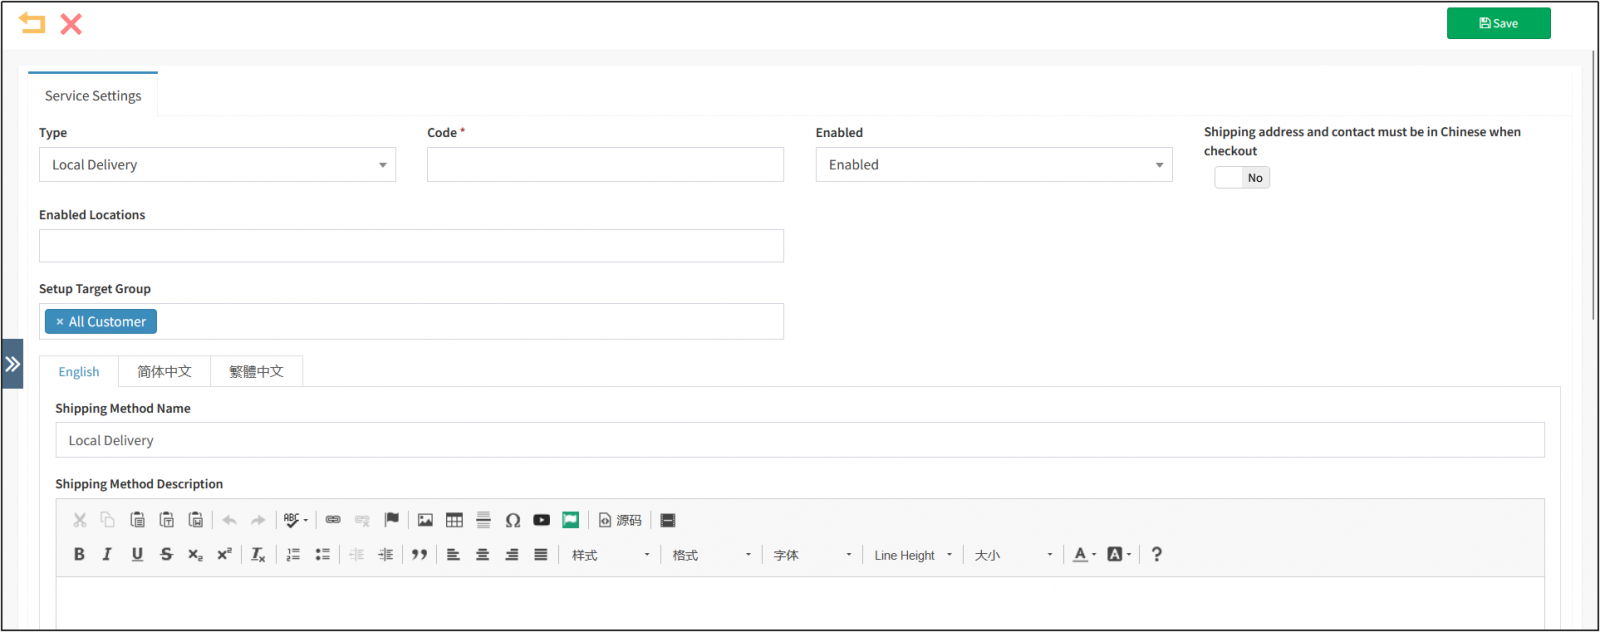This screenshot has height=632, width=1600.
Task: Click the green Save button
Action: (1498, 24)
